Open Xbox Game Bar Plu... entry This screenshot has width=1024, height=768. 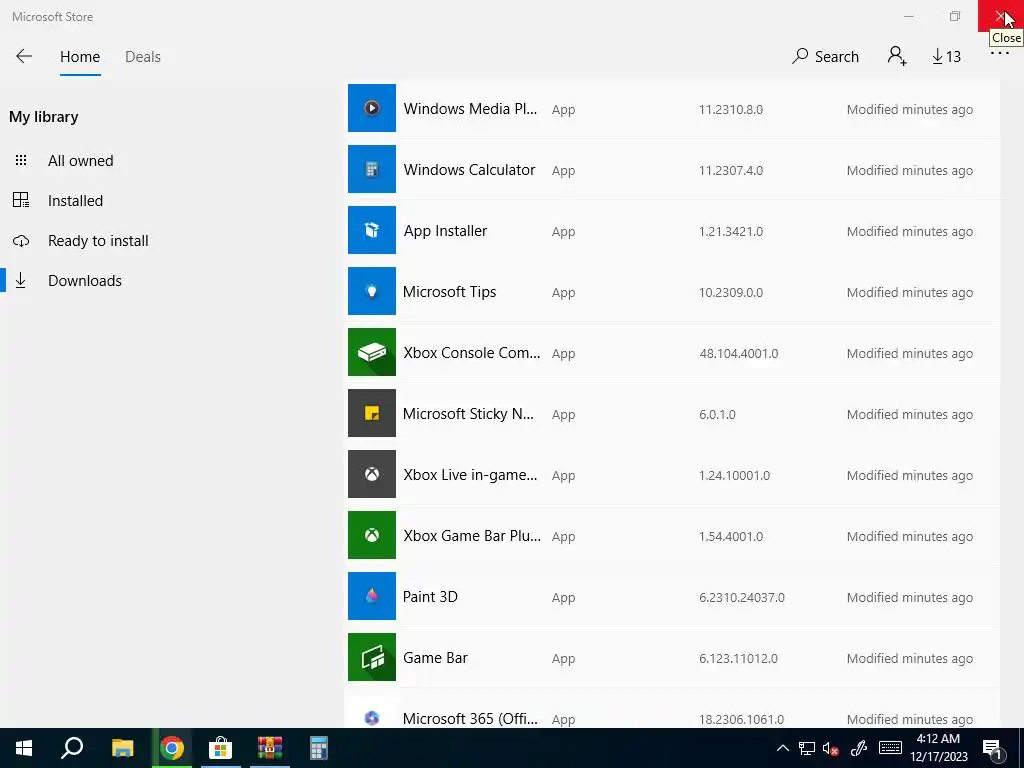pyautogui.click(x=472, y=536)
